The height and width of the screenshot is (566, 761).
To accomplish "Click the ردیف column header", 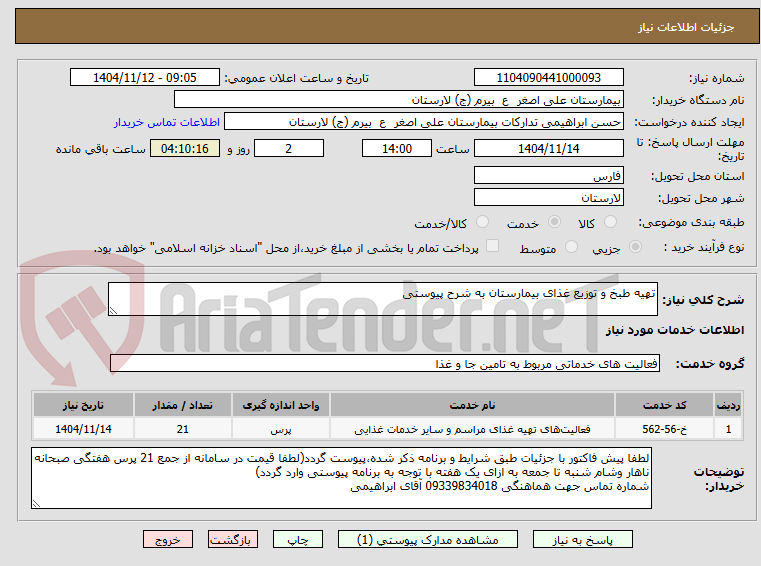I will (728, 405).
